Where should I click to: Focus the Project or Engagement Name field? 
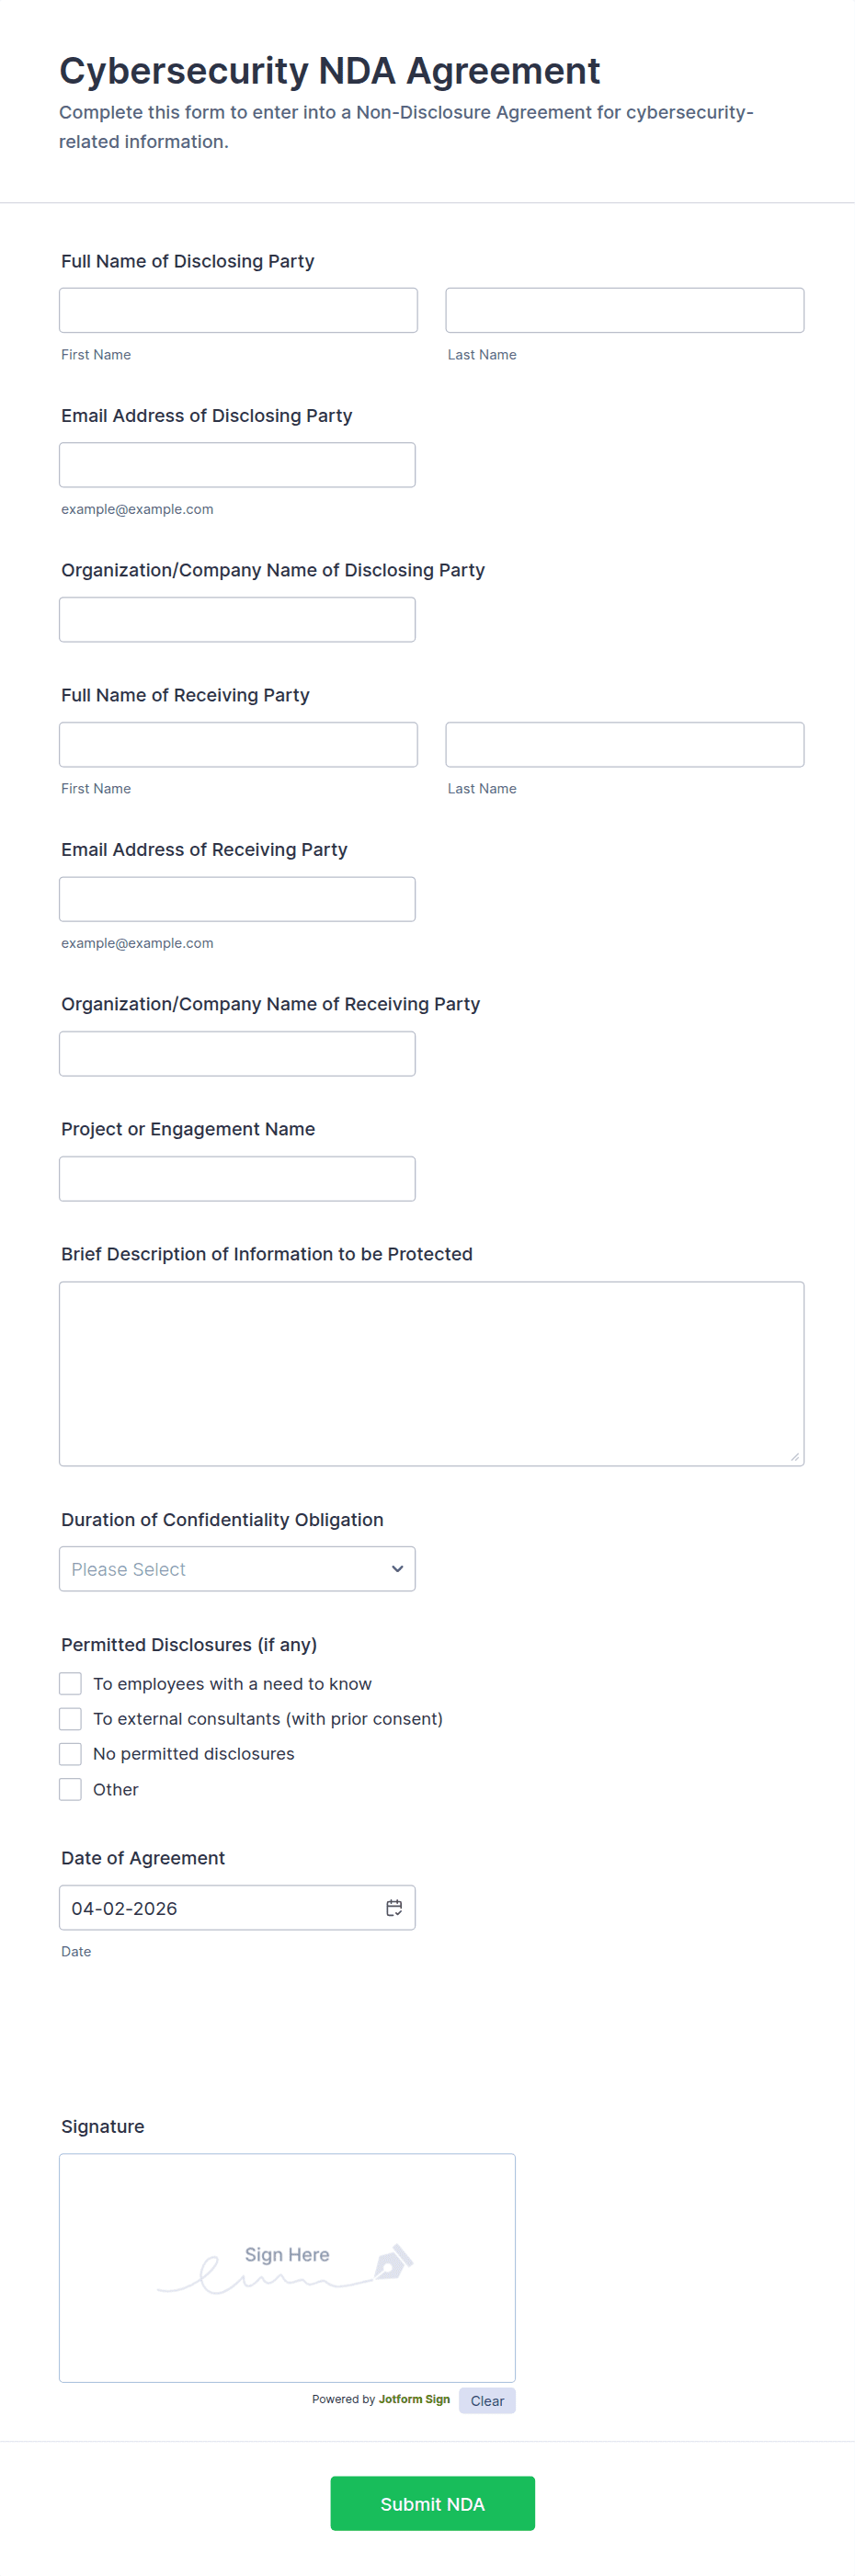click(x=237, y=1178)
